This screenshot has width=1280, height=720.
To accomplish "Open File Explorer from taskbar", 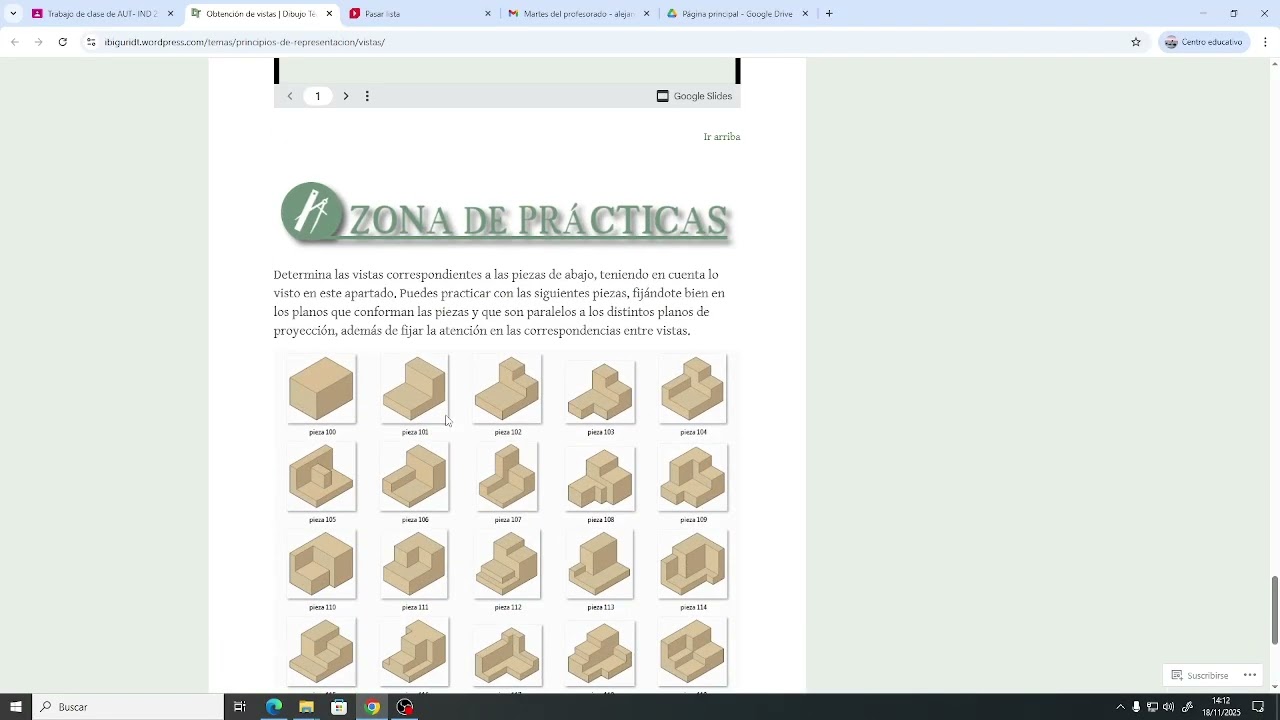I will [x=306, y=707].
